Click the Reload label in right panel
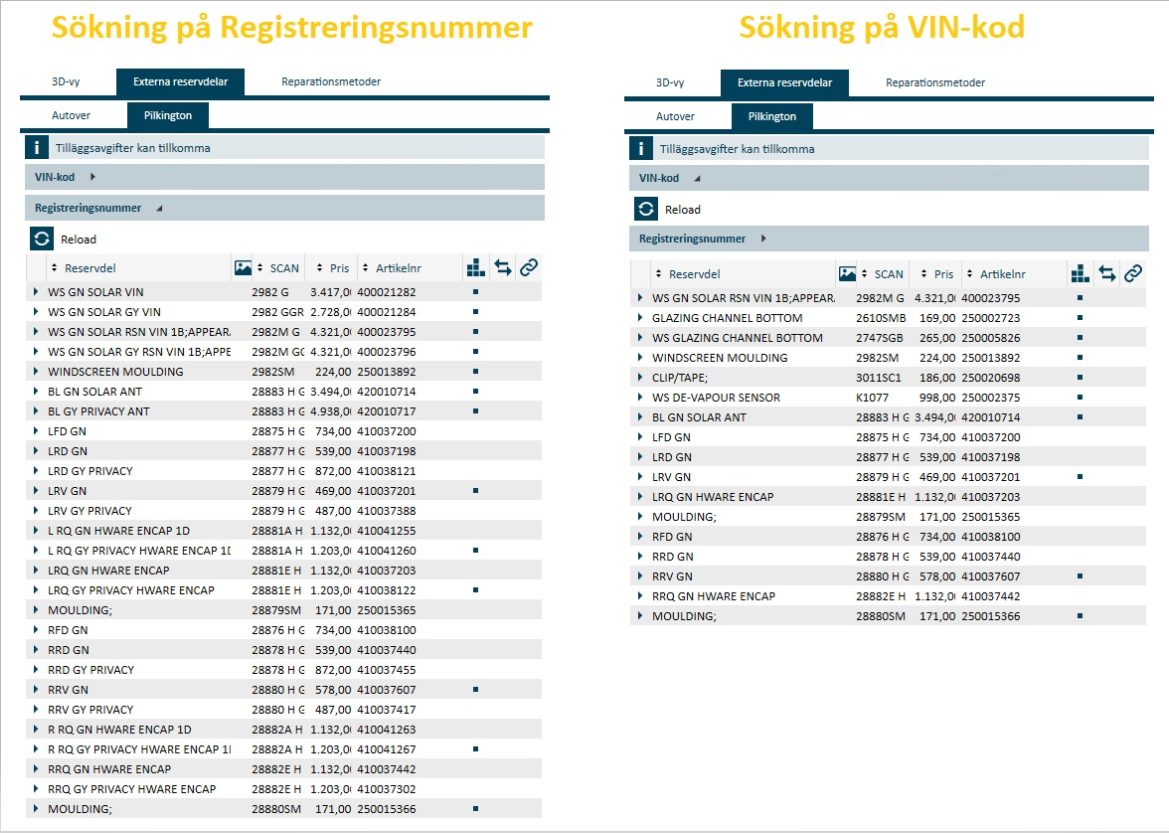The image size is (1169, 833). pyautogui.click(x=683, y=210)
